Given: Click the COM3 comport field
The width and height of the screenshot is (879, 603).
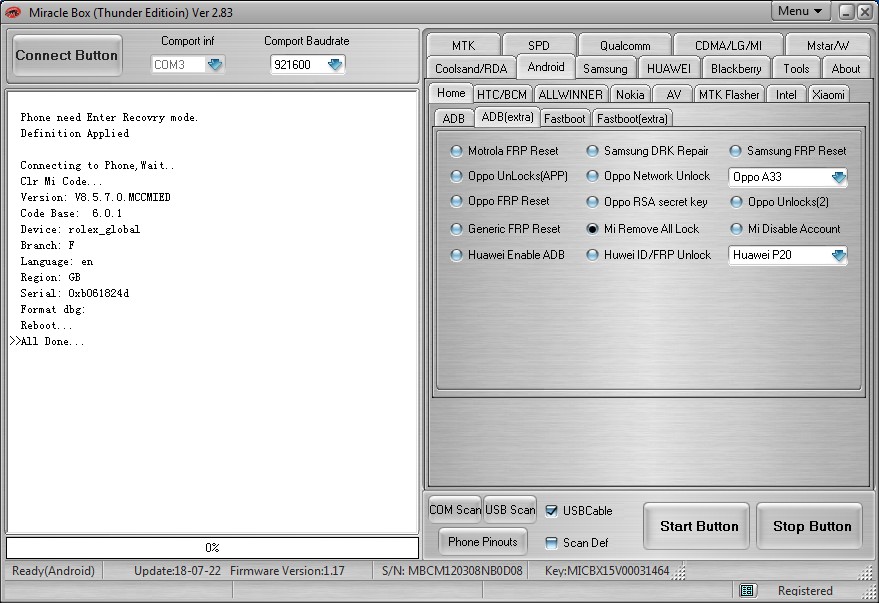Looking at the screenshot, I should pyautogui.click(x=179, y=64).
